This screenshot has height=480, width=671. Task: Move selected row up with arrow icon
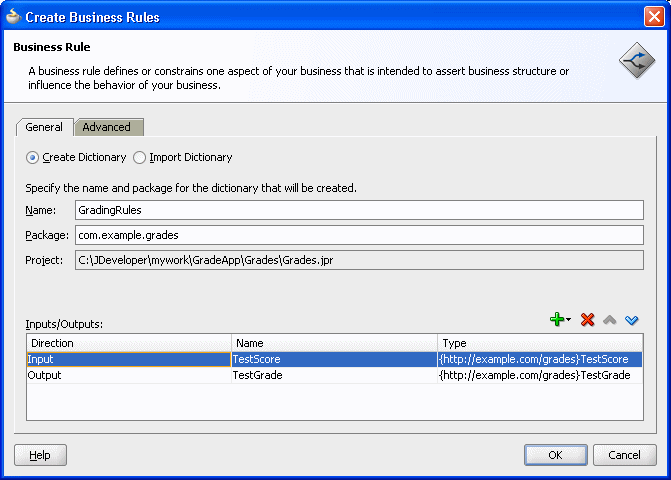(x=610, y=320)
